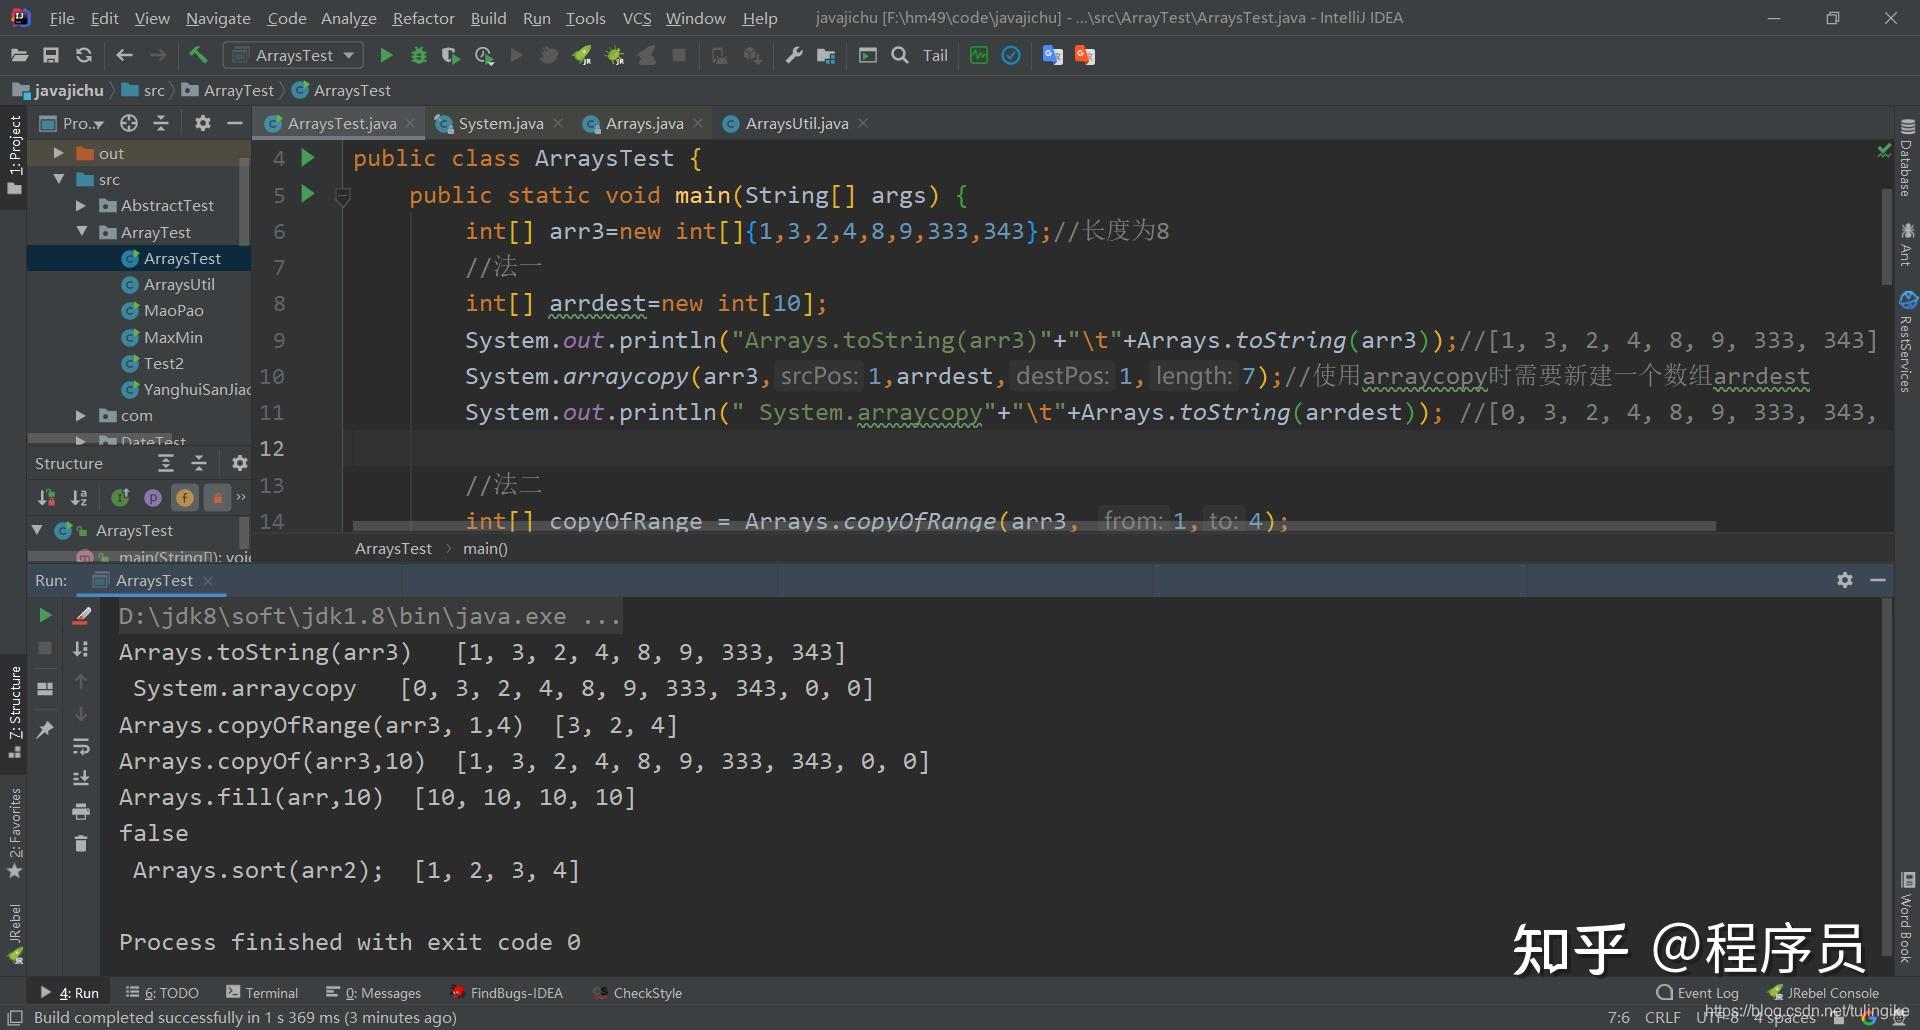Image resolution: width=1920 pixels, height=1030 pixels.
Task: Rerun ArraysTest from Run panel
Action: [x=45, y=615]
